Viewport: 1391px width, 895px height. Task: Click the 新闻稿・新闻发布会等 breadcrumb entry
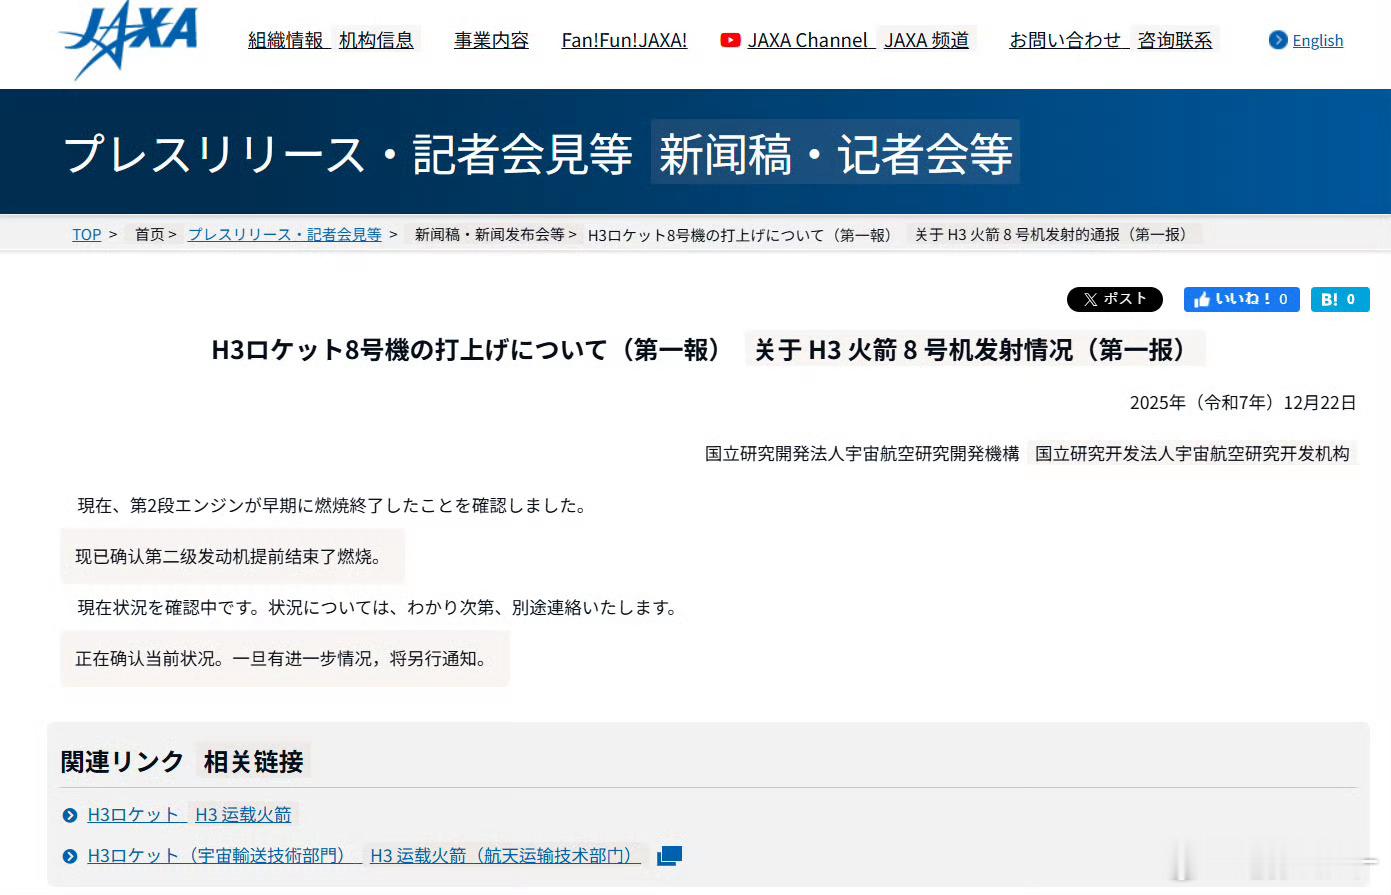pos(490,234)
